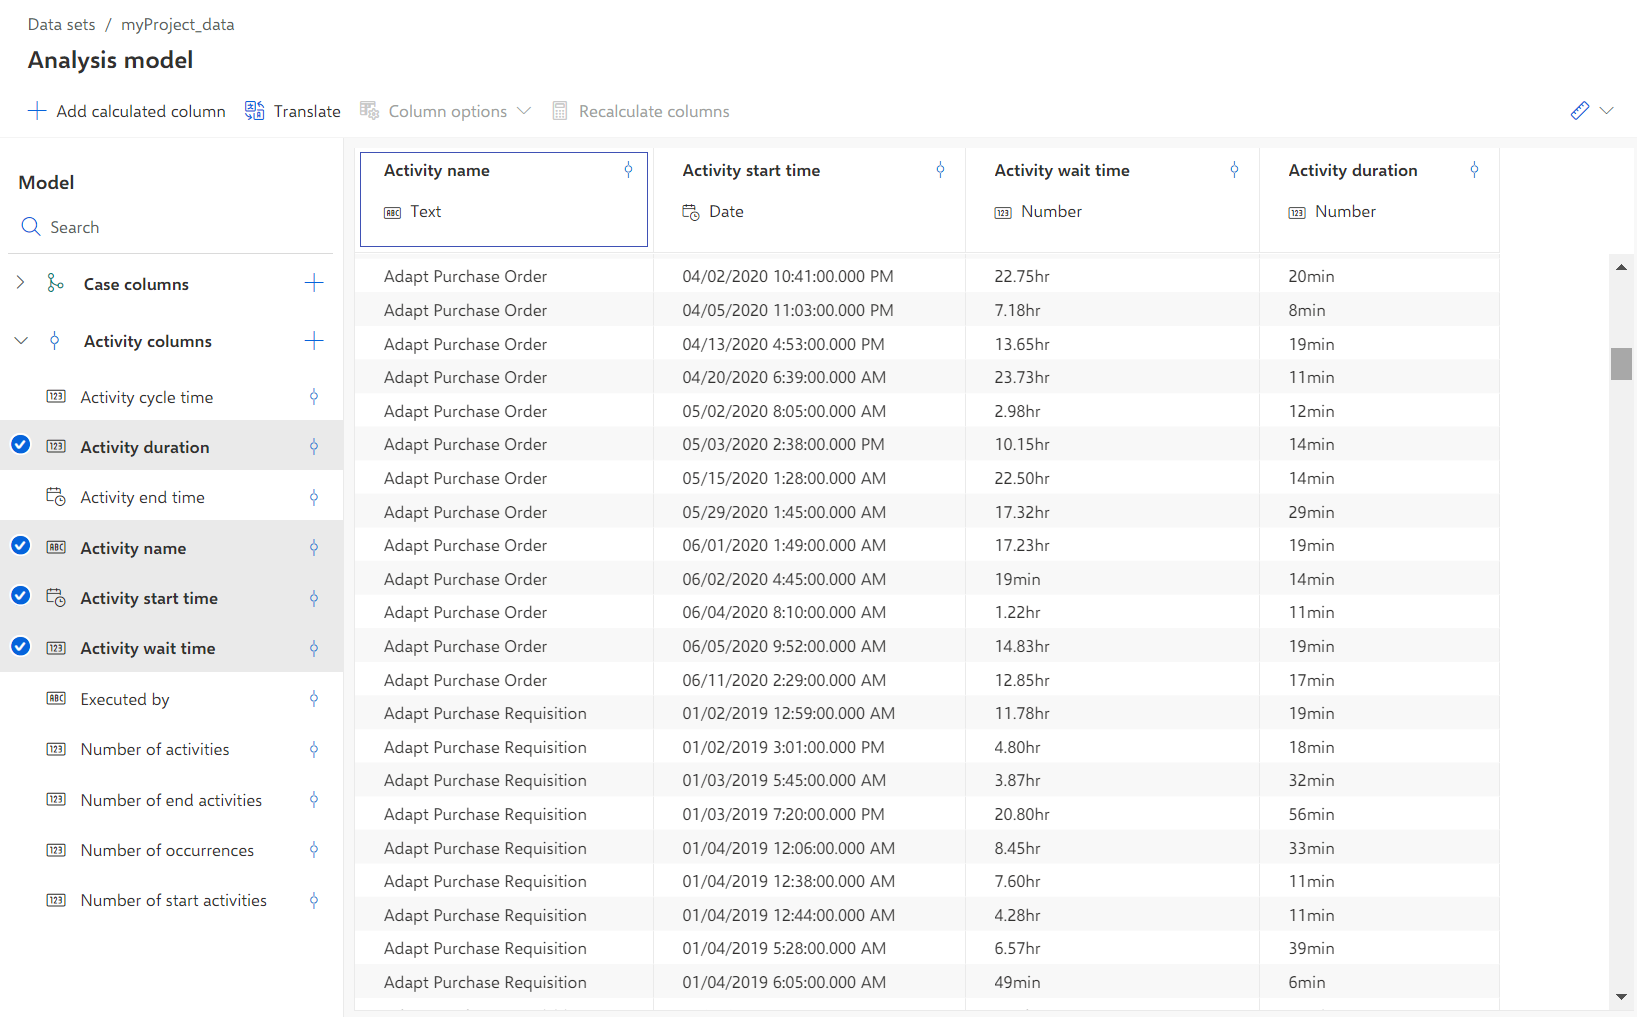1637x1017 pixels.
Task: Click the Activity duration column header
Action: click(x=1379, y=199)
